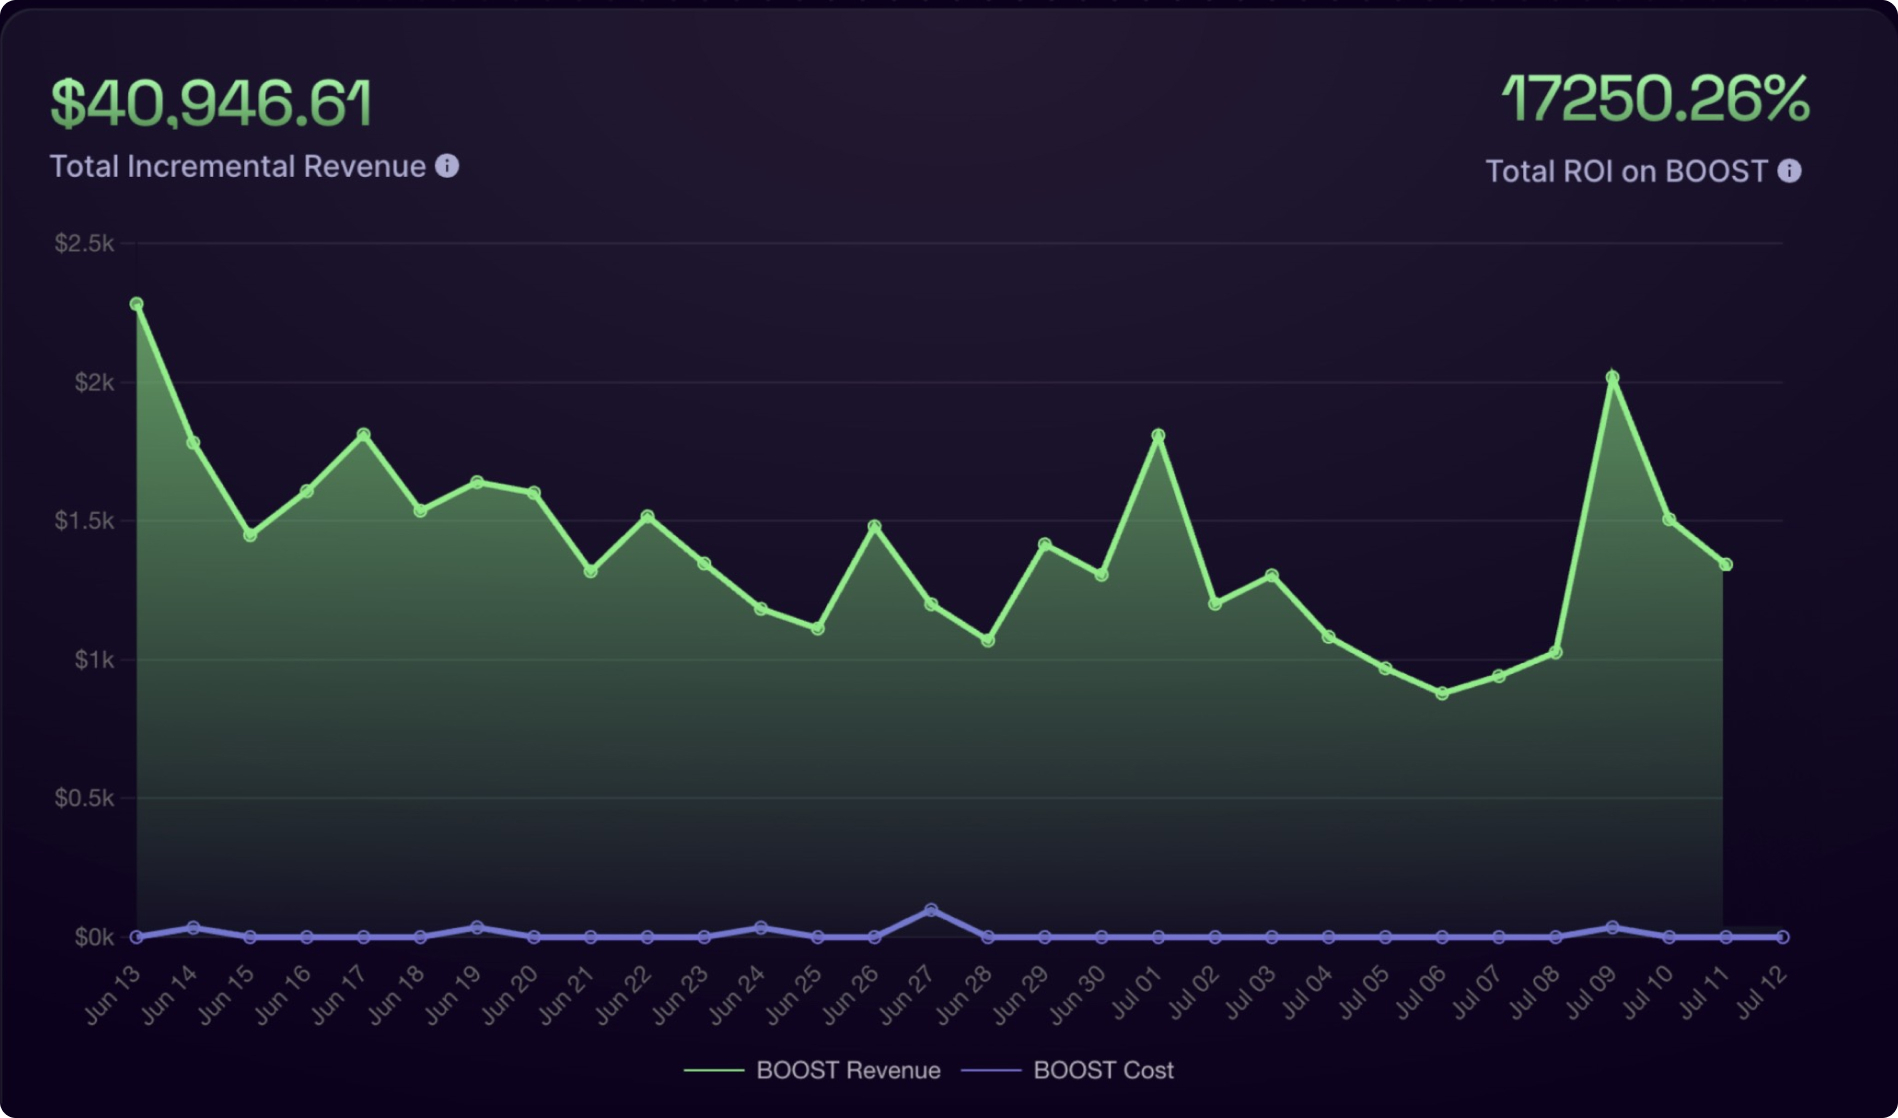The image size is (1898, 1118).
Task: Click info icon beside Total Incremental Revenue
Action: coord(447,166)
